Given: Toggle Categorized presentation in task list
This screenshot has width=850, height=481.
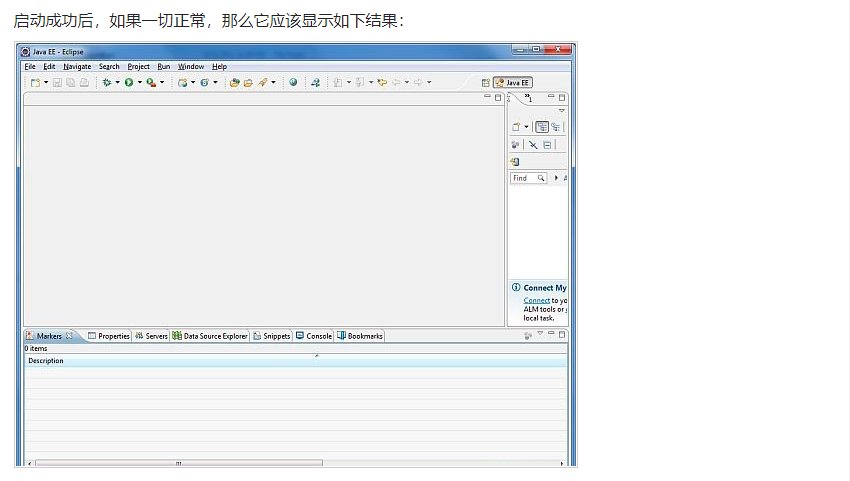Looking at the screenshot, I should (x=542, y=127).
